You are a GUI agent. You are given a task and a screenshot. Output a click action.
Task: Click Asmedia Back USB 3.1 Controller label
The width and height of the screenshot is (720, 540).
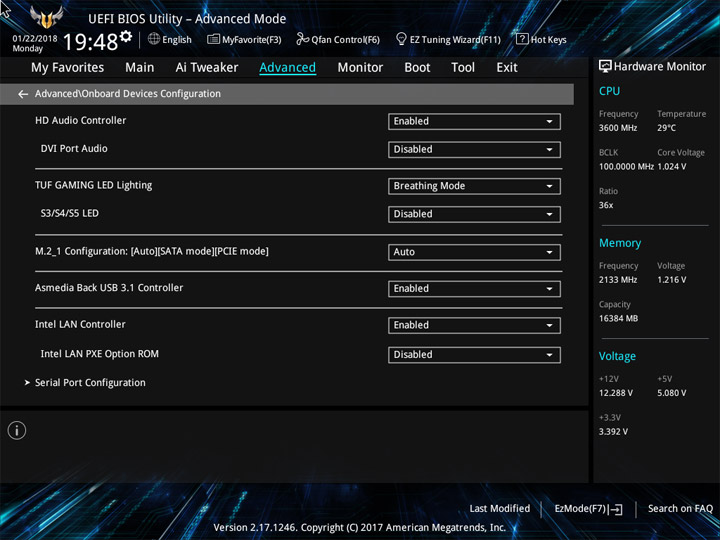click(x=109, y=288)
